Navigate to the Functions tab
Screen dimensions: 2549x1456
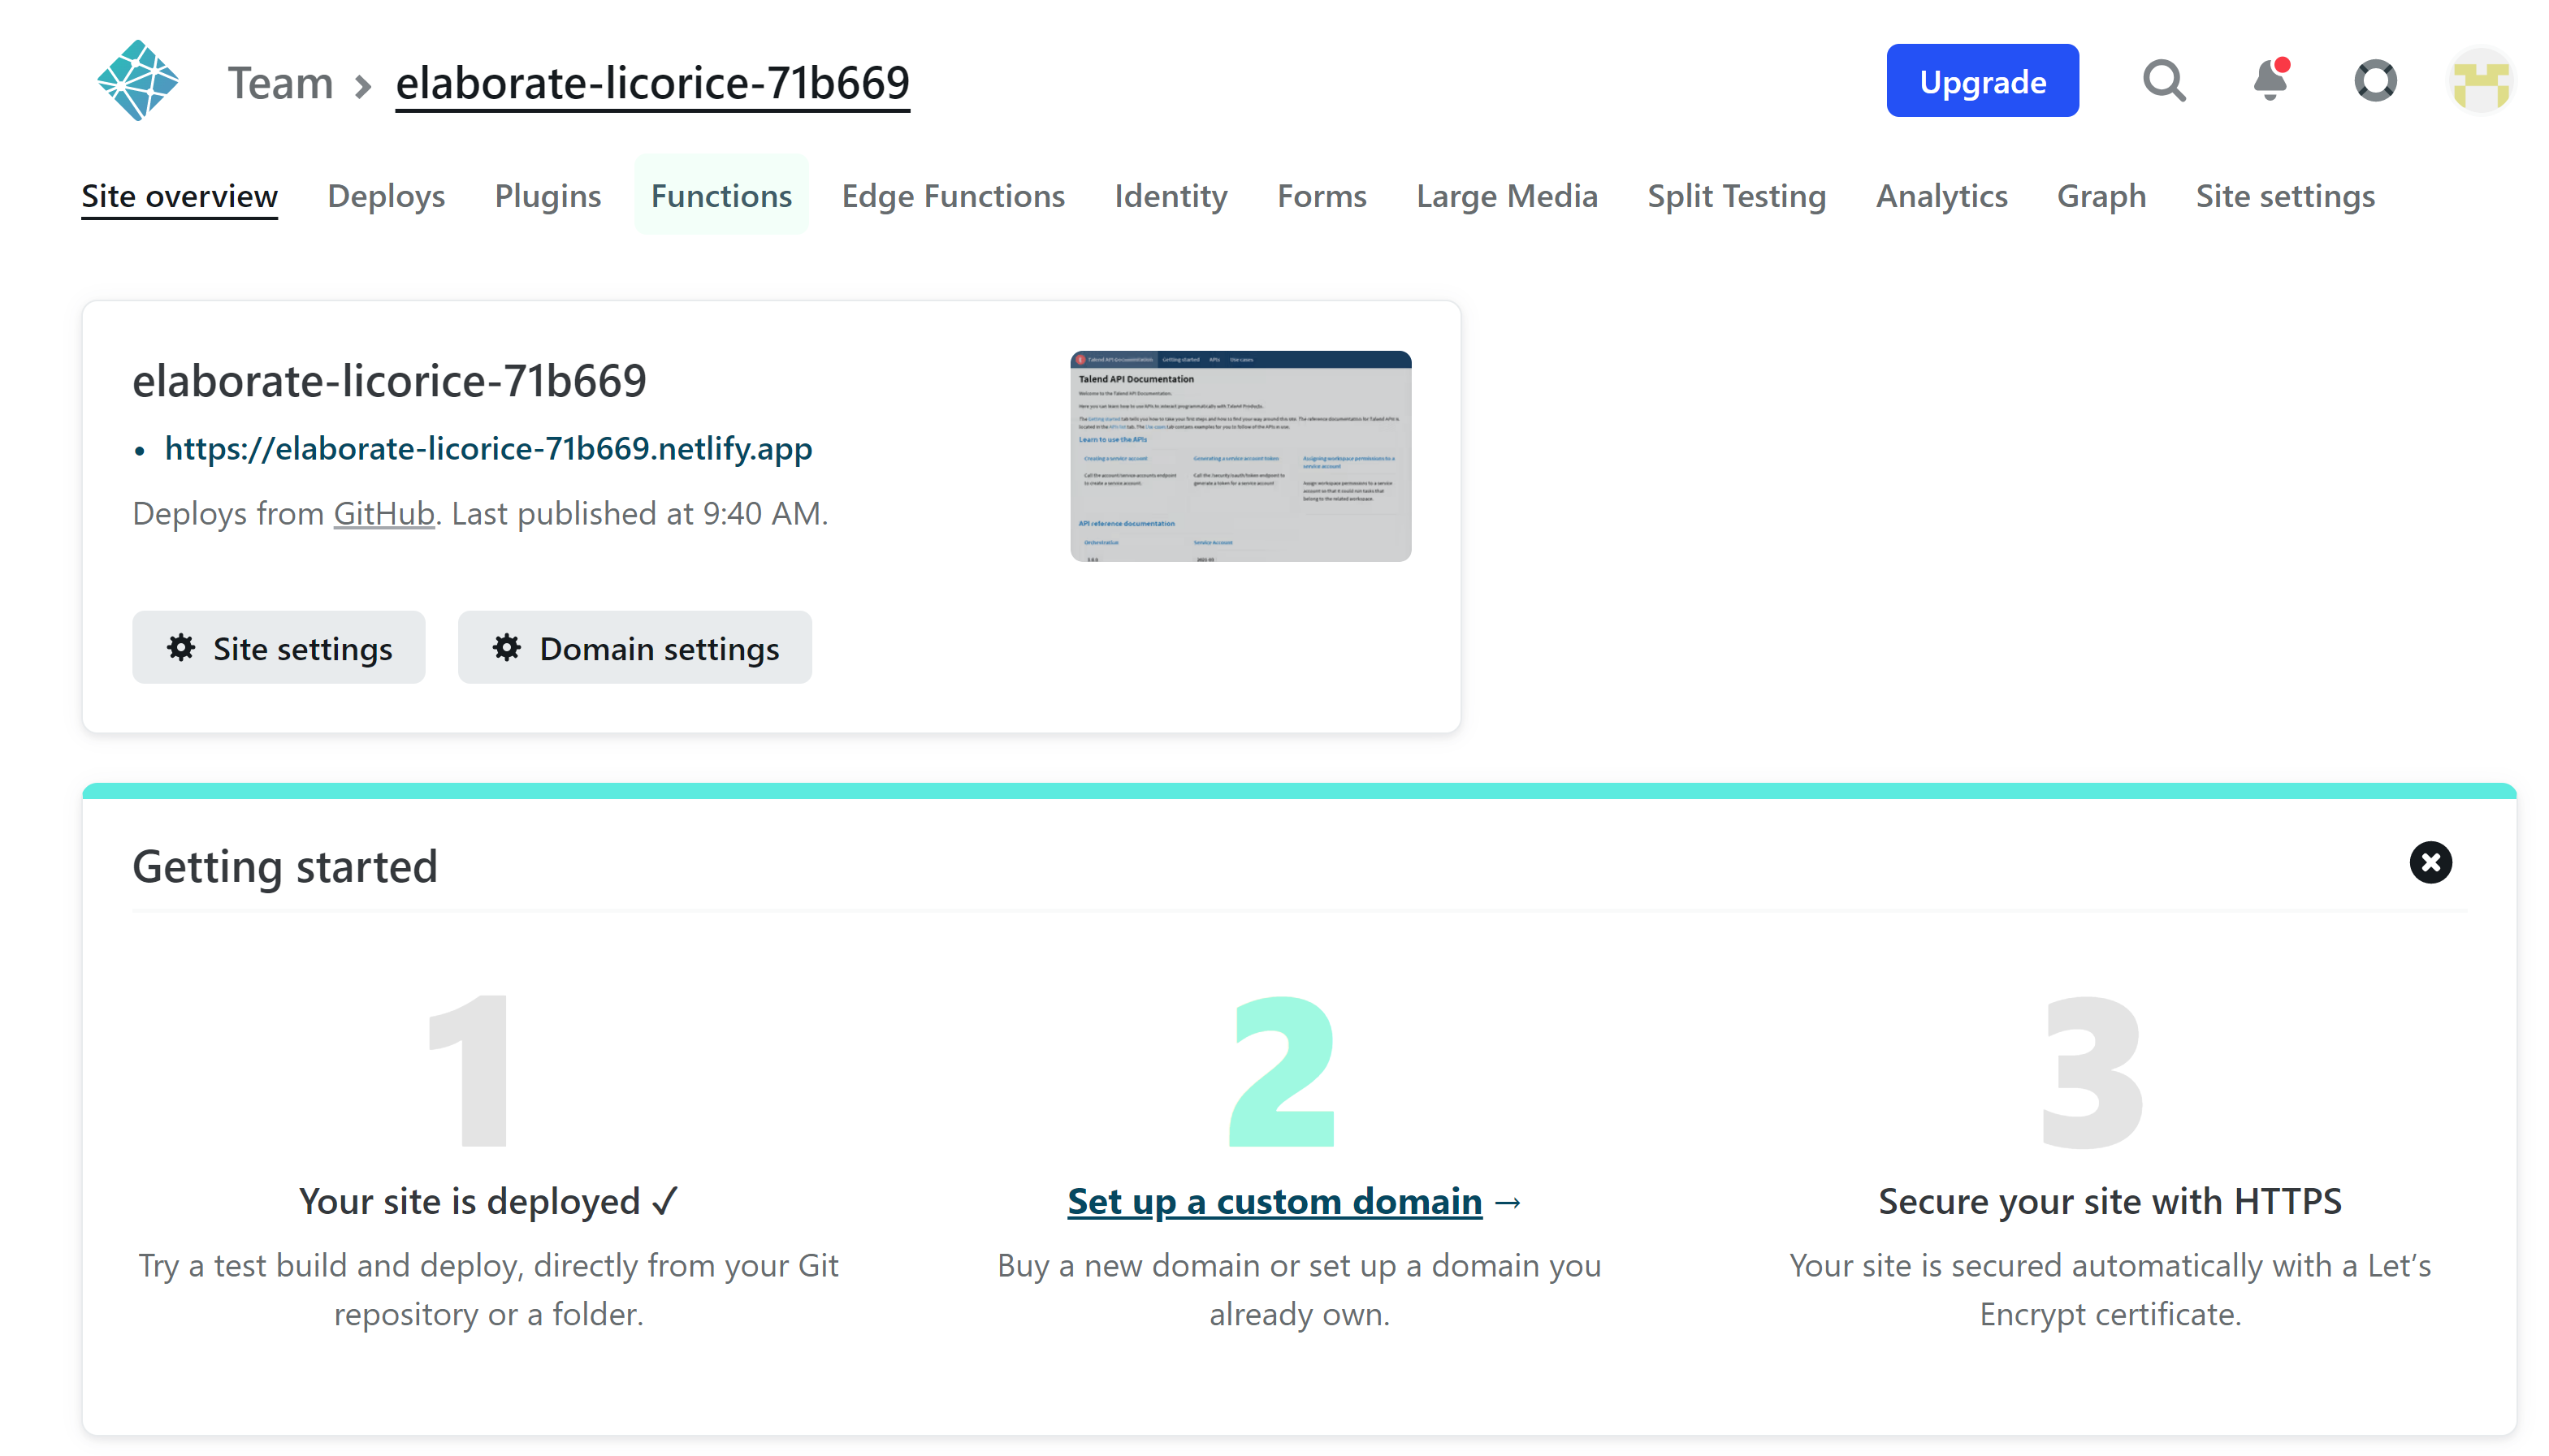click(720, 194)
